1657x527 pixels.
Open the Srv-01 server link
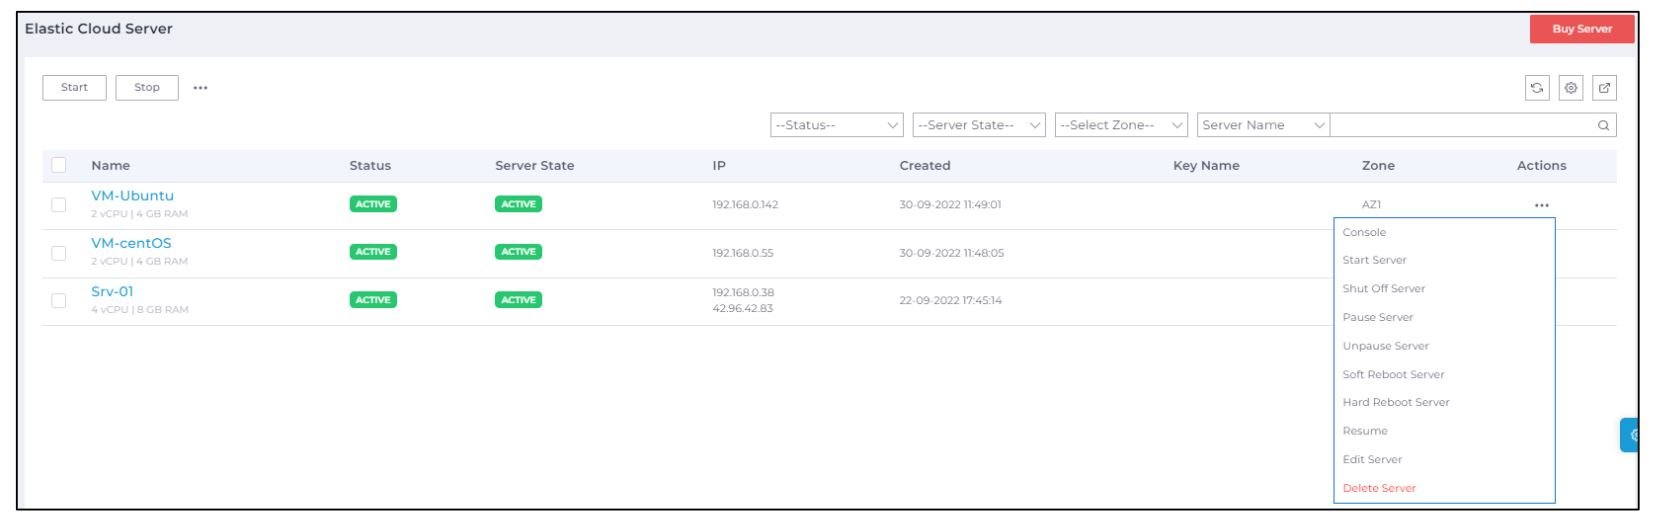click(112, 292)
